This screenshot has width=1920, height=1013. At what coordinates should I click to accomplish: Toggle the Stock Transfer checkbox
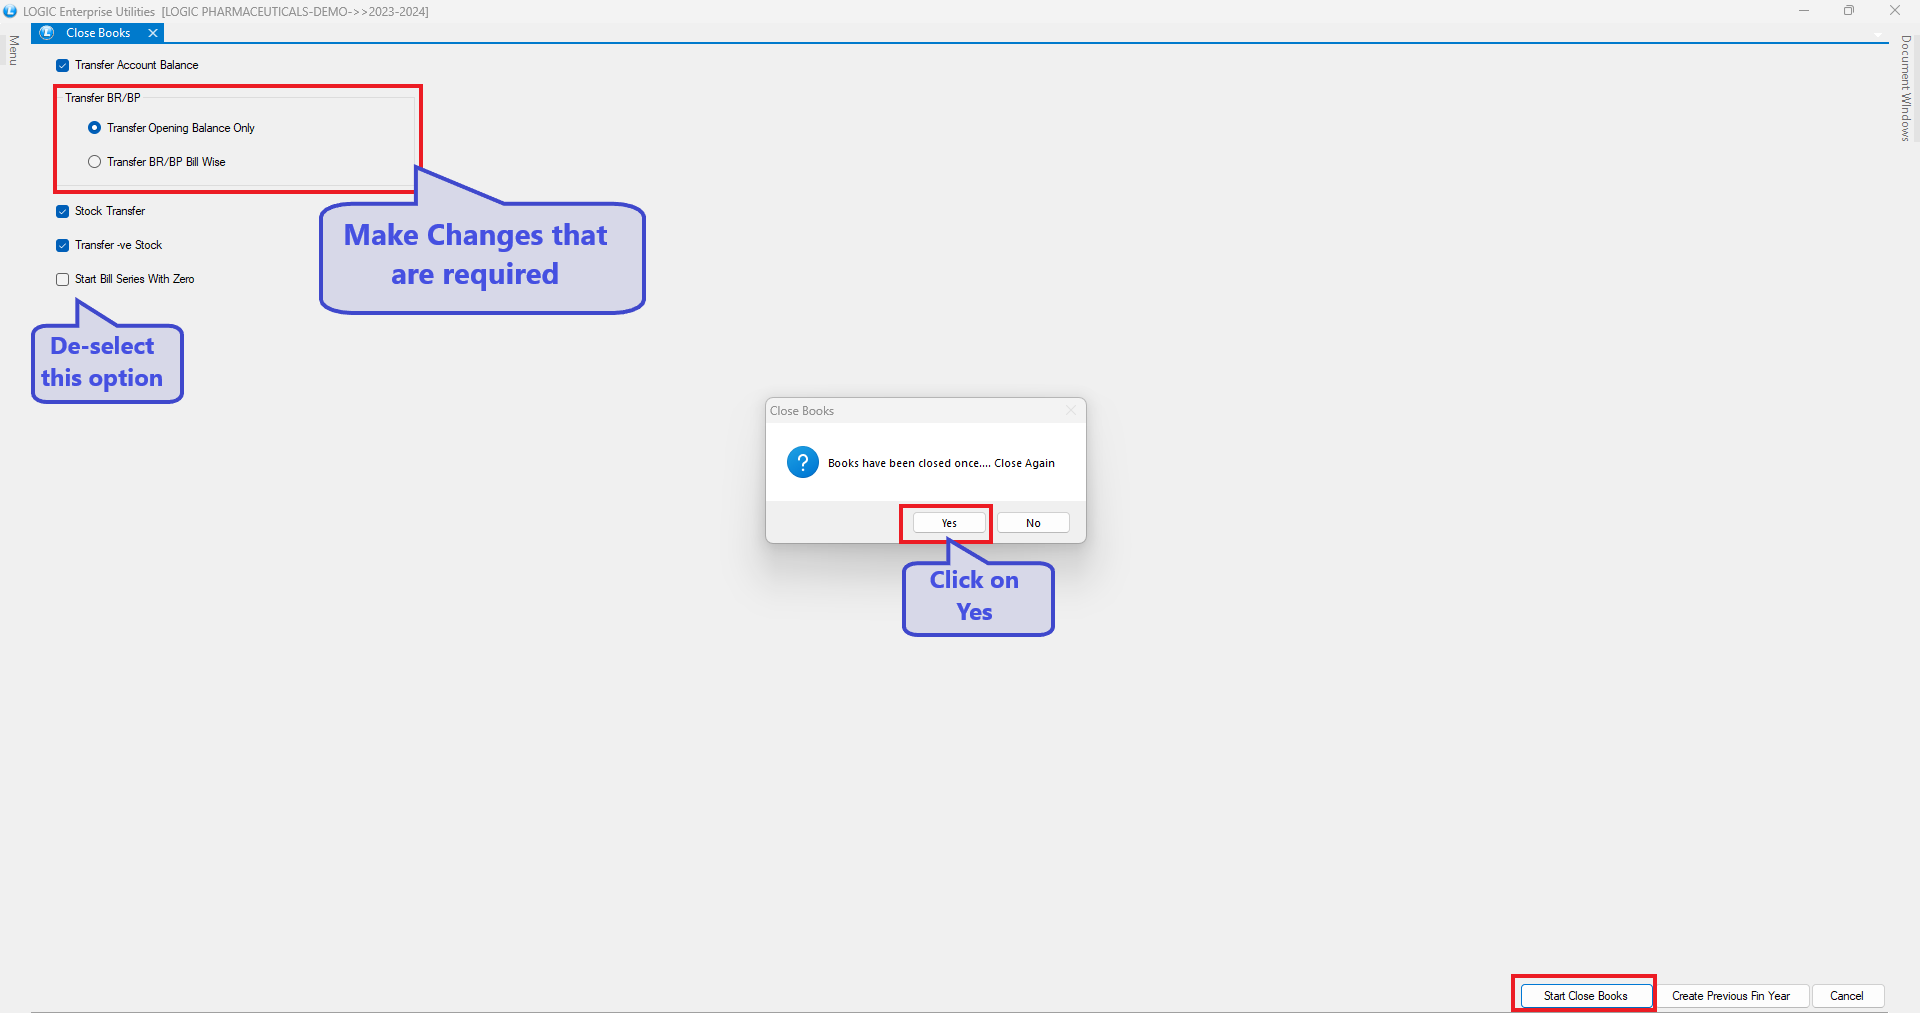[x=63, y=212]
